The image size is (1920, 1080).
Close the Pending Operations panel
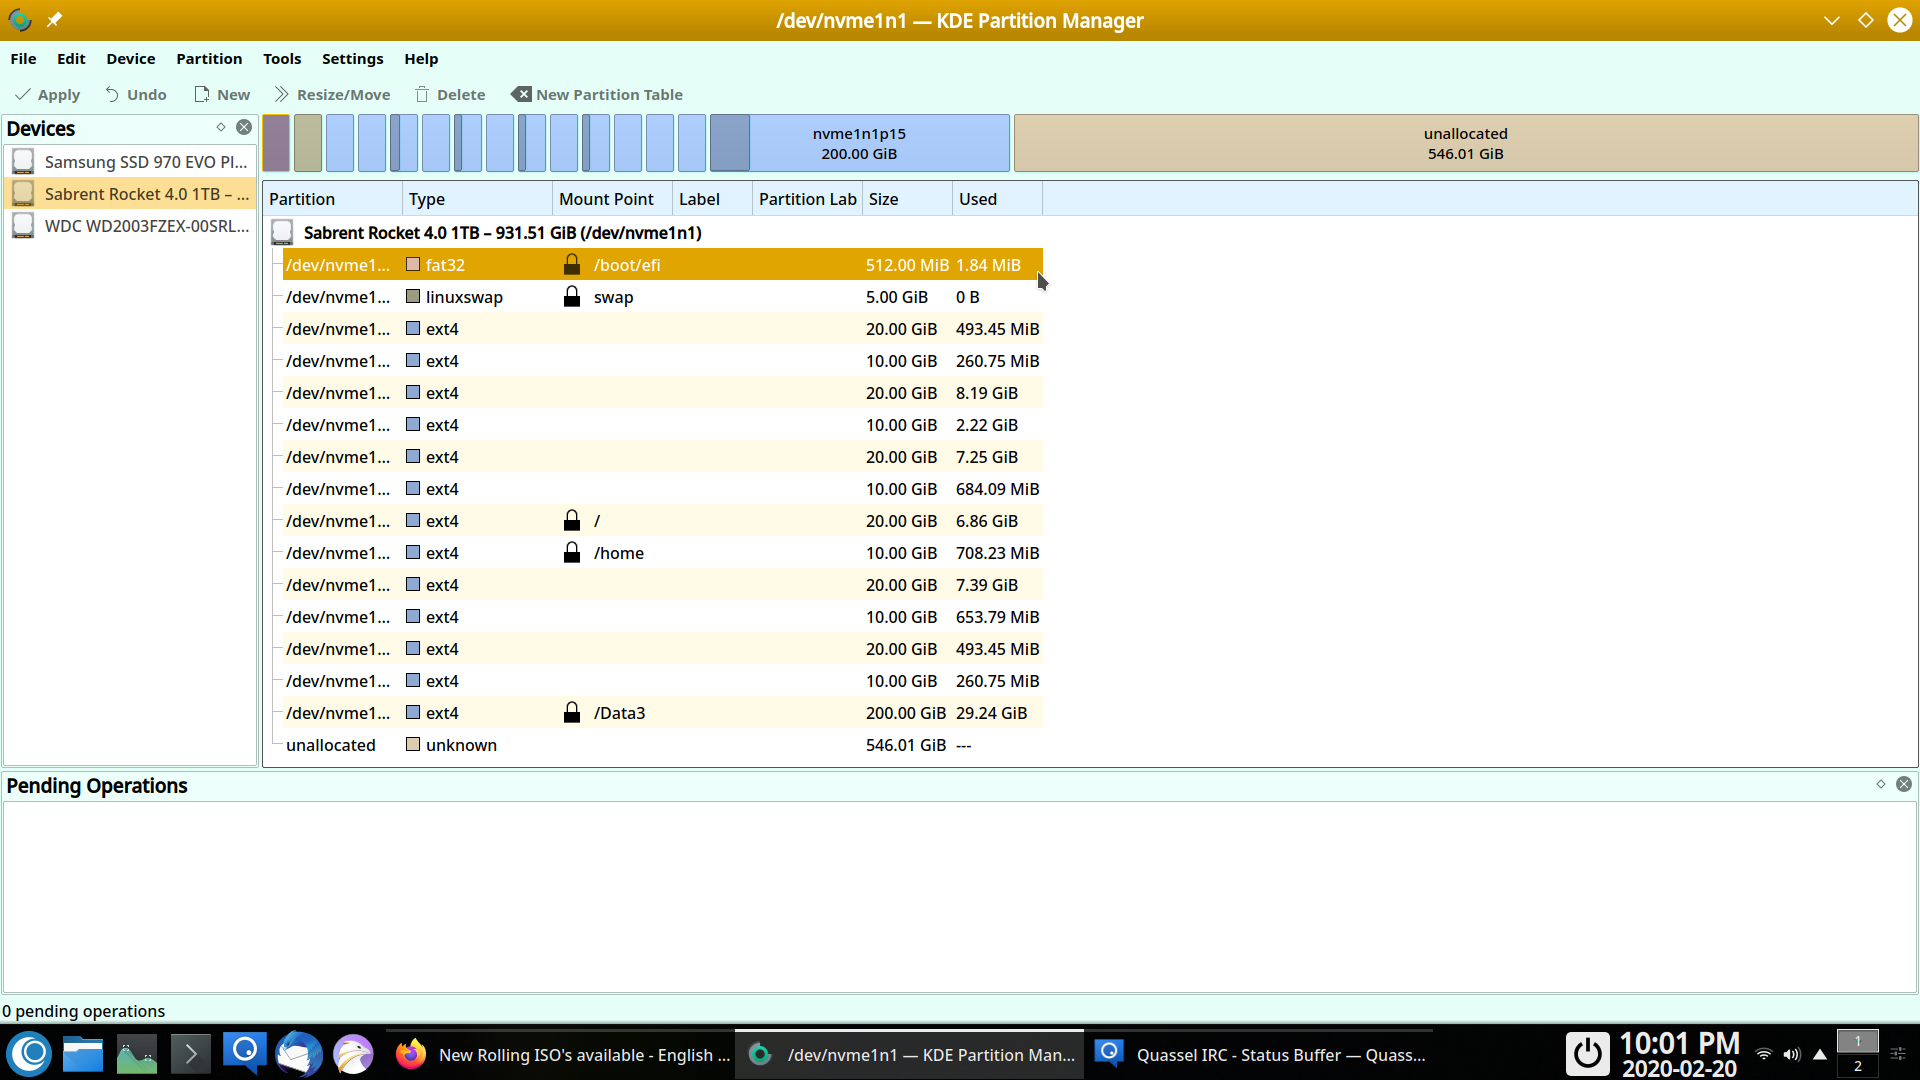tap(1904, 784)
